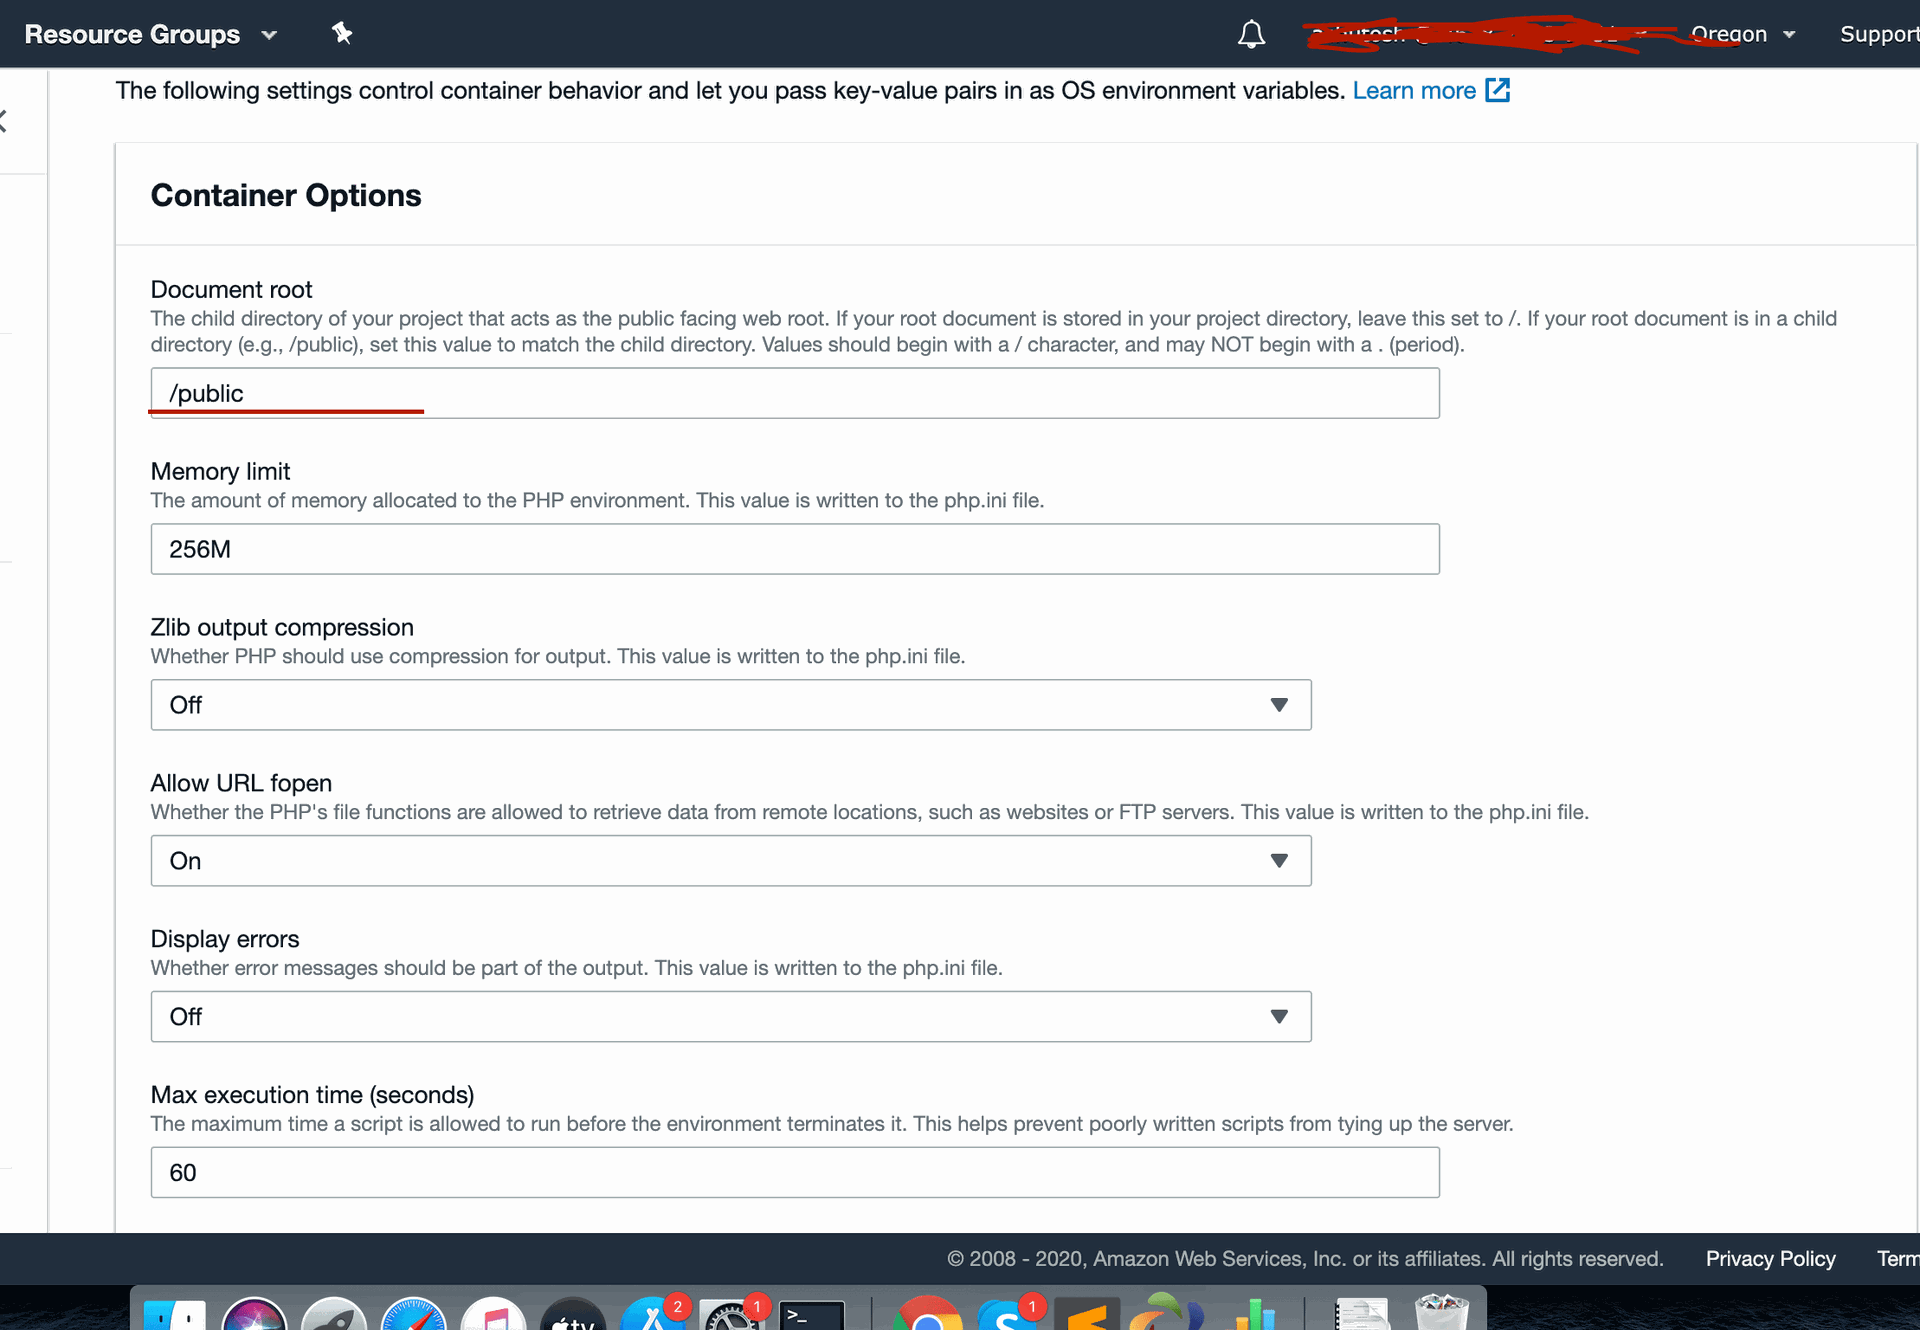Open Apple TV app in dock
This screenshot has height=1330, width=1920.
[x=573, y=1314]
